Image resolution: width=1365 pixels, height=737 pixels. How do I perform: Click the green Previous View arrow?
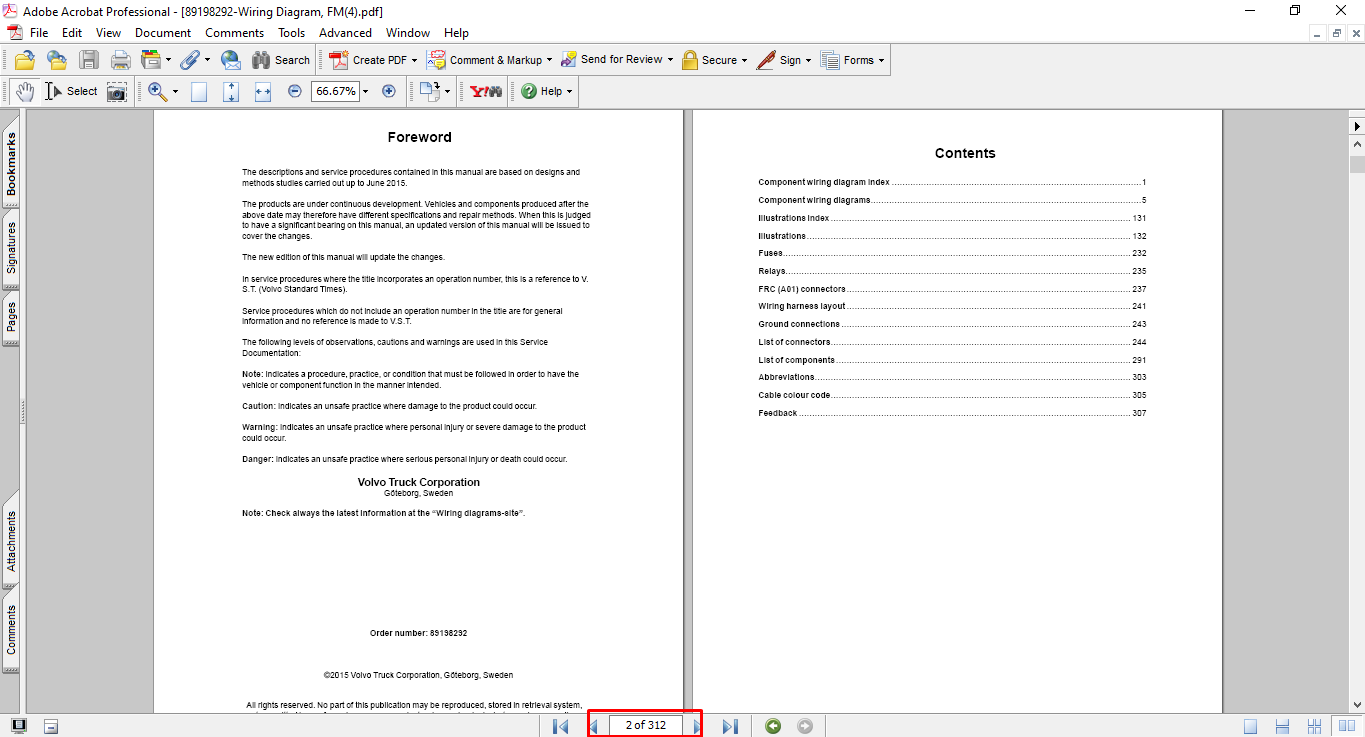coord(773,726)
